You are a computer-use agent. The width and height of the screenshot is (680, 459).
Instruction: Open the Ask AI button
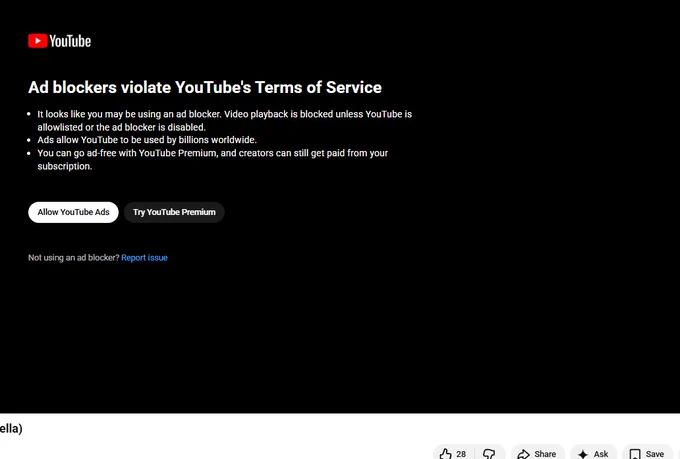[593, 453]
